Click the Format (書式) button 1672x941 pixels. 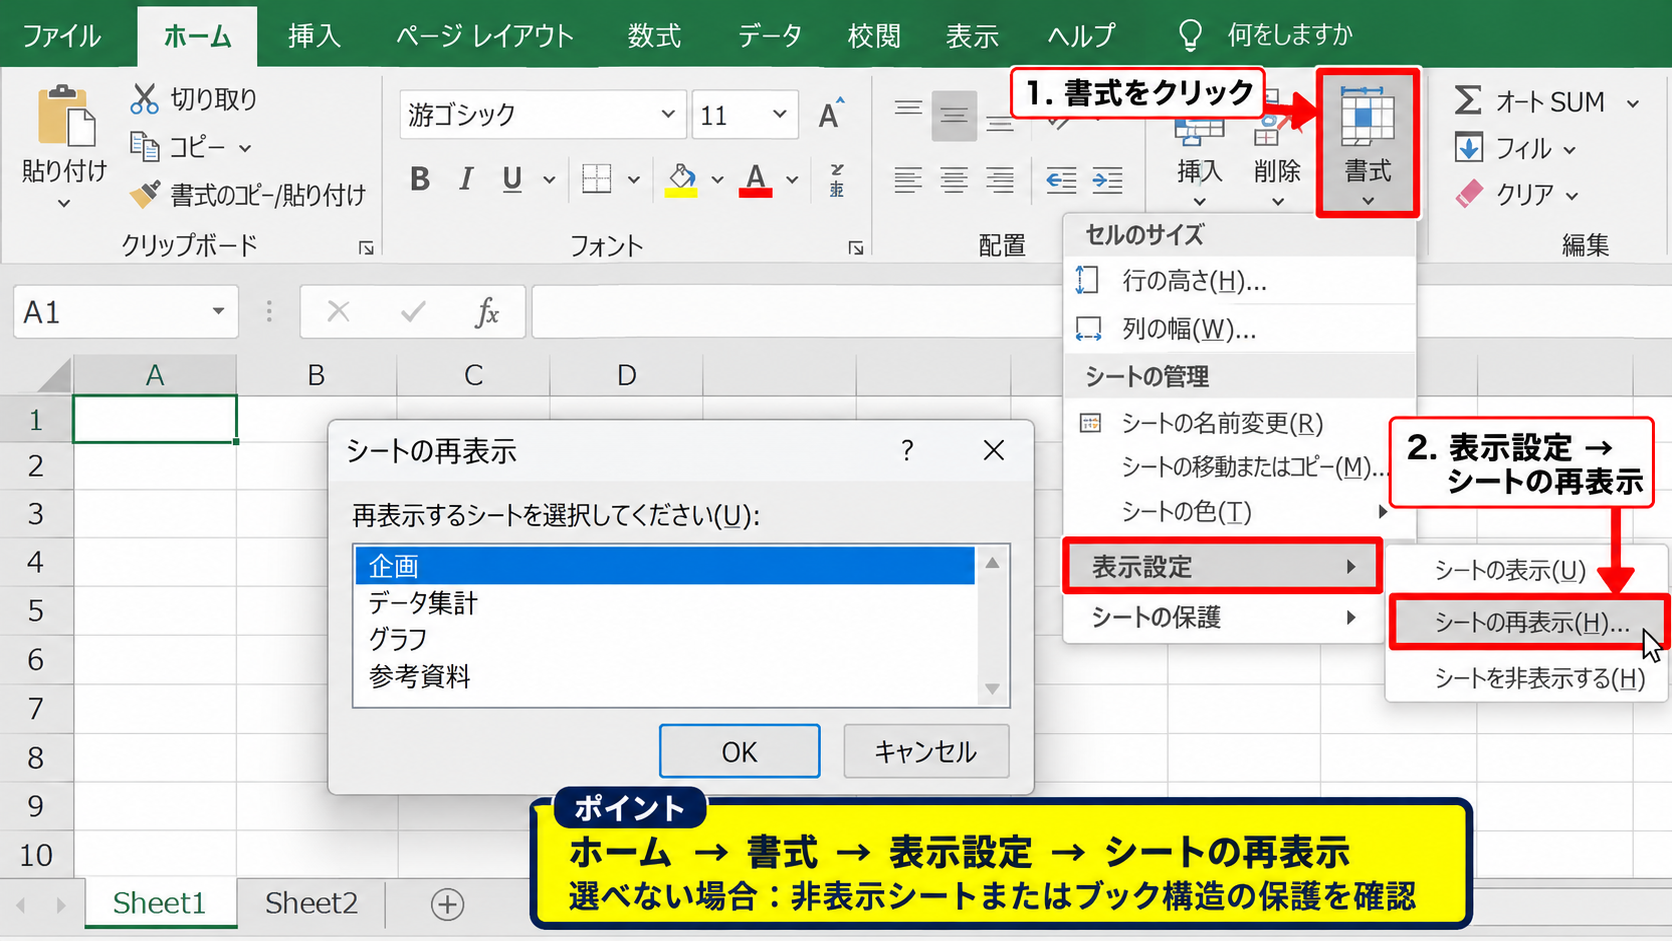click(x=1367, y=142)
